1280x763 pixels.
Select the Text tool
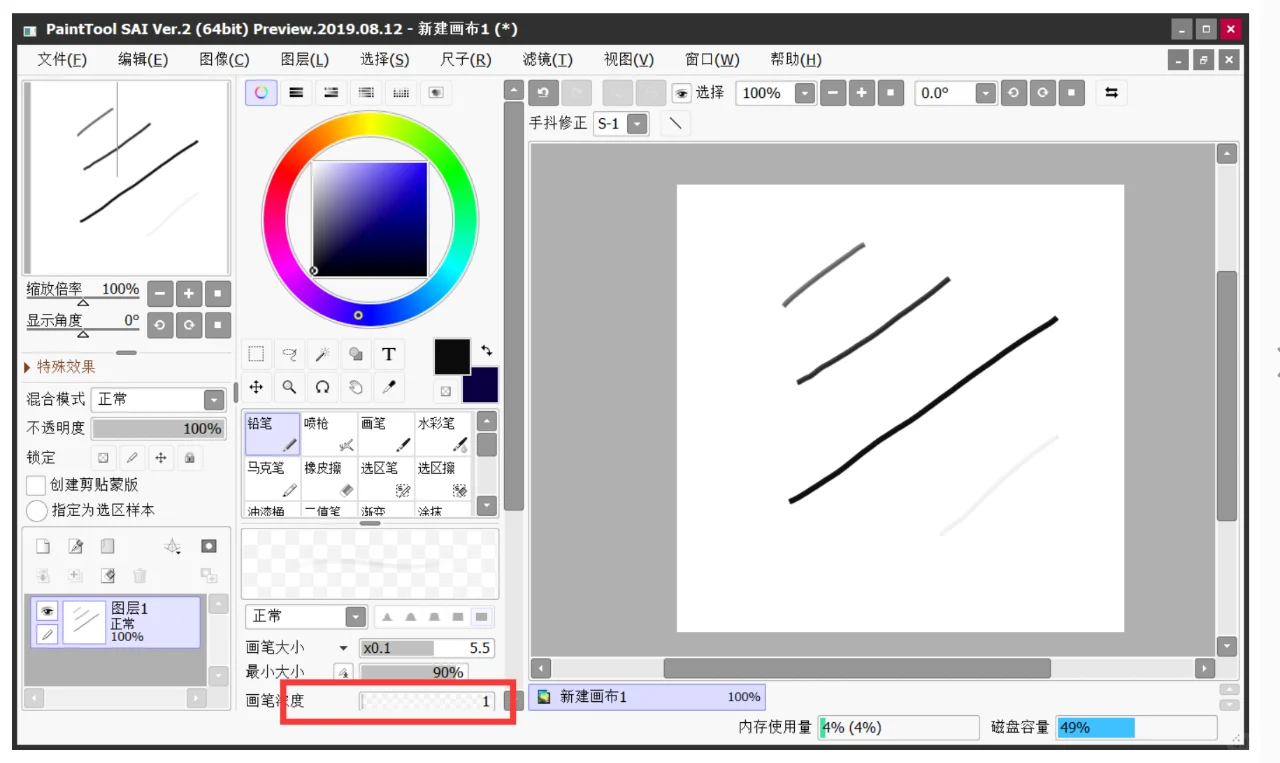389,354
